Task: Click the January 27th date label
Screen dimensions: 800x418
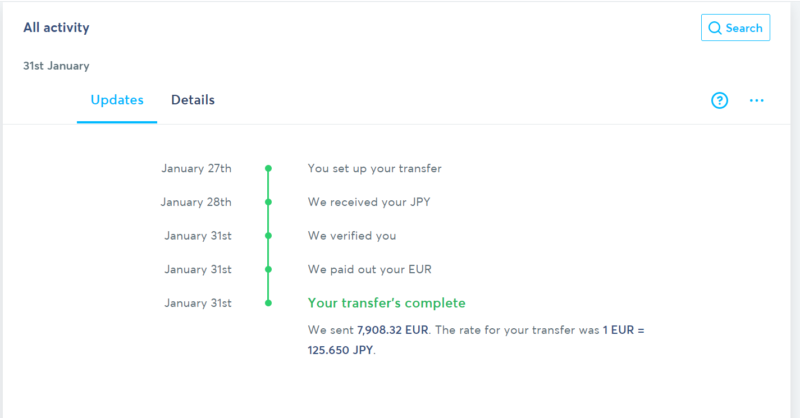Action: (196, 168)
